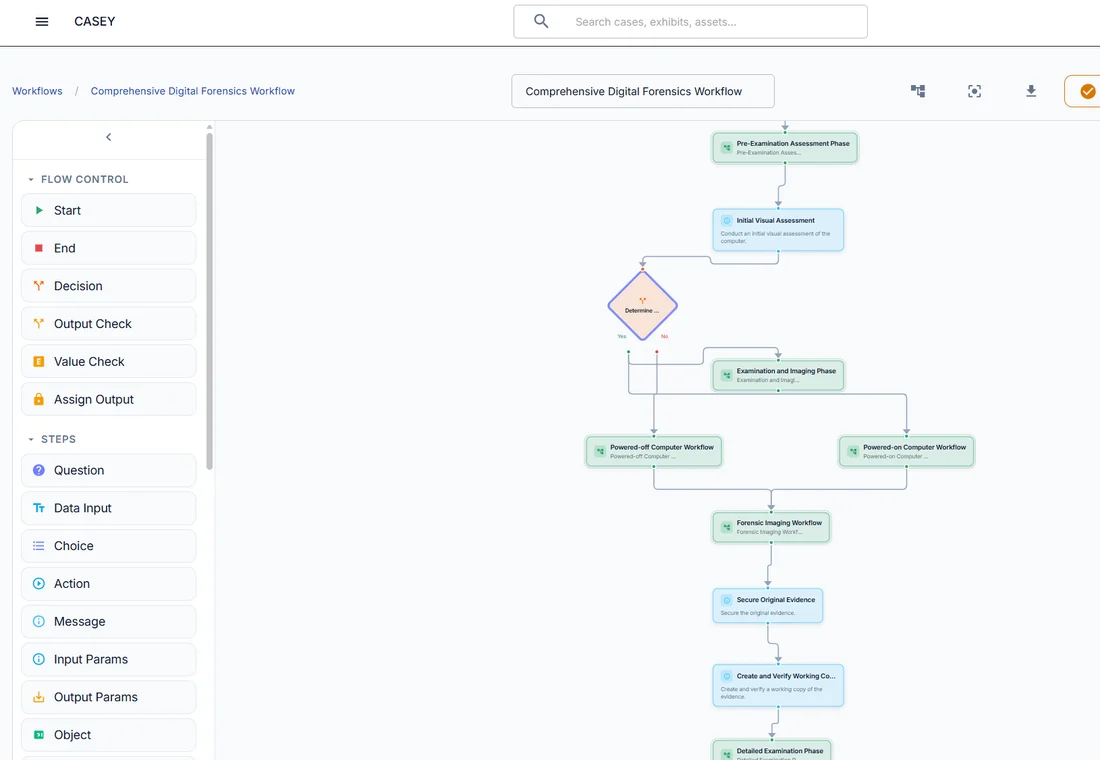Click the CASEY app title

[x=95, y=22]
